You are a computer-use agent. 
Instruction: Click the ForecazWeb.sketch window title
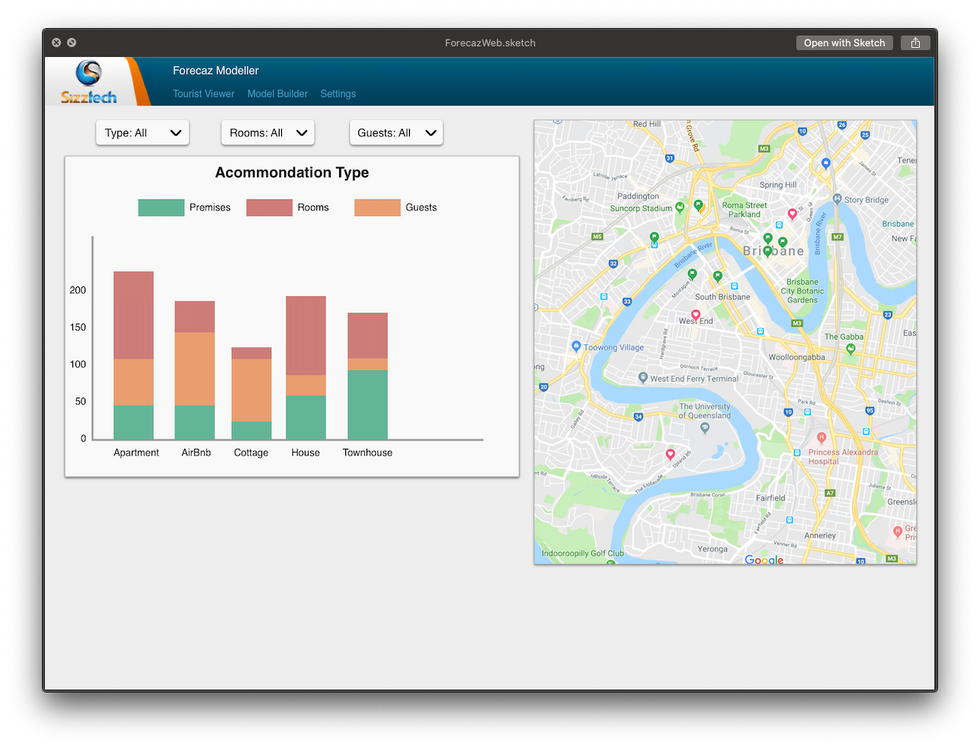[490, 42]
